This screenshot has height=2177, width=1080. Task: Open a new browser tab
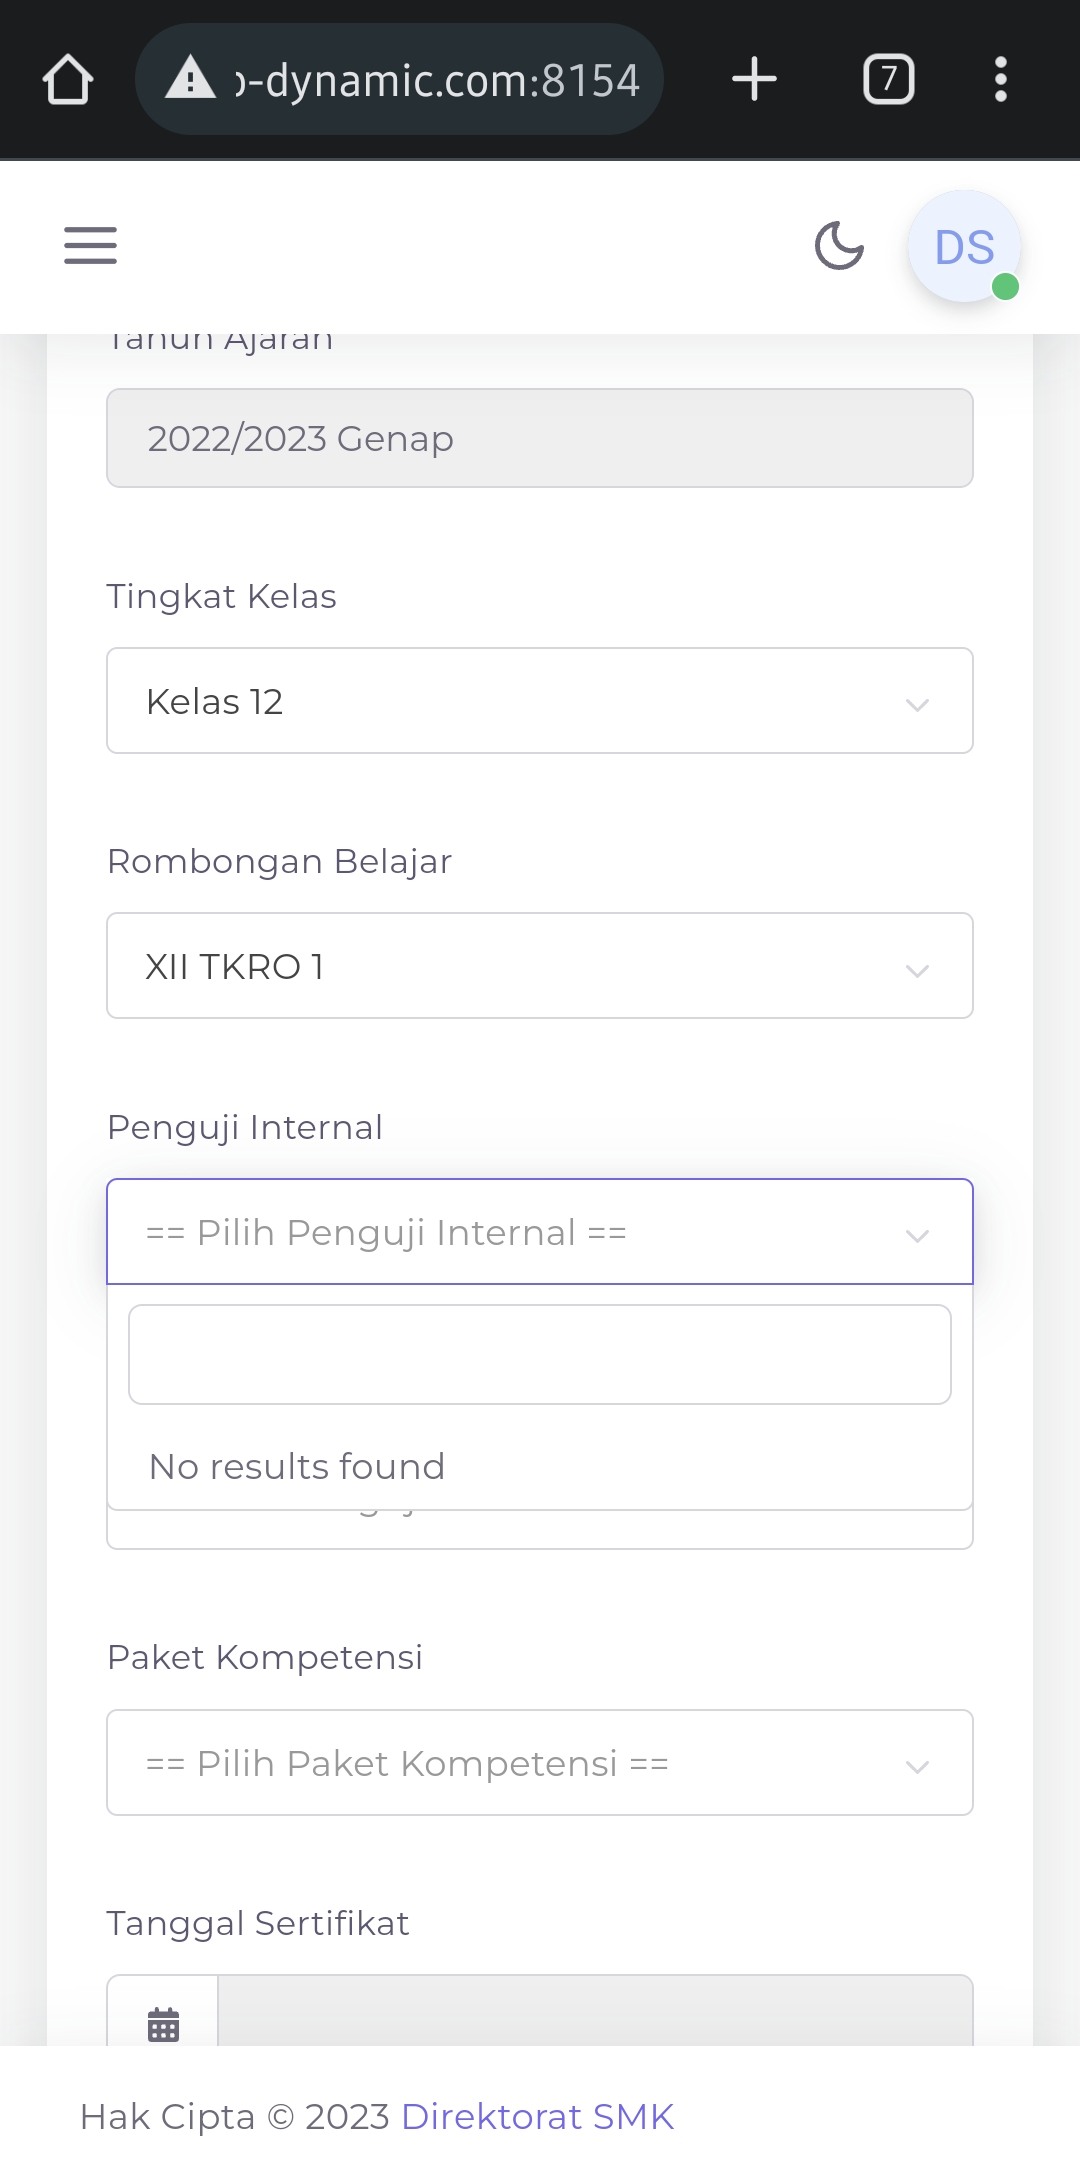(755, 79)
